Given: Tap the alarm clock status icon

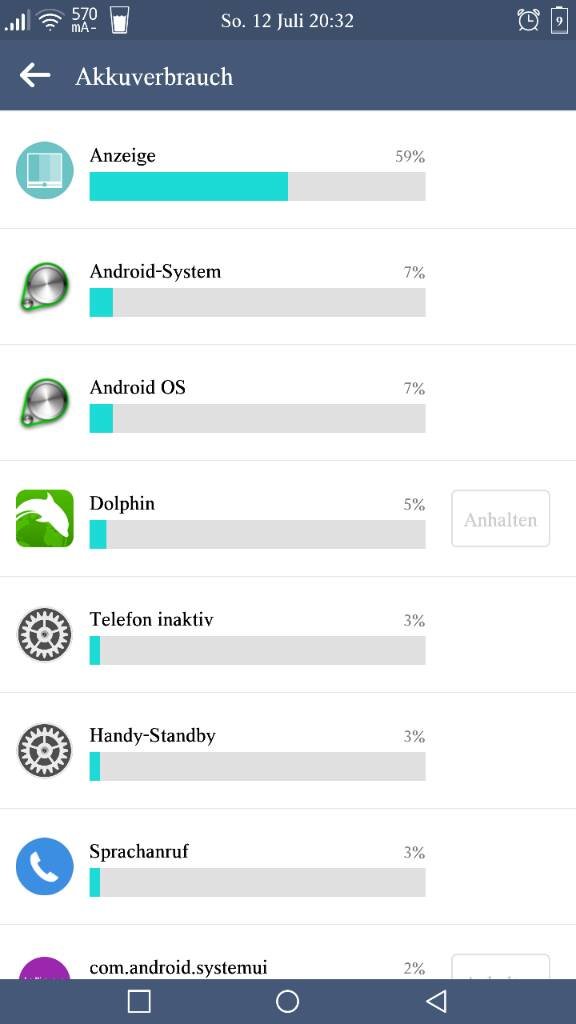Looking at the screenshot, I should (528, 20).
